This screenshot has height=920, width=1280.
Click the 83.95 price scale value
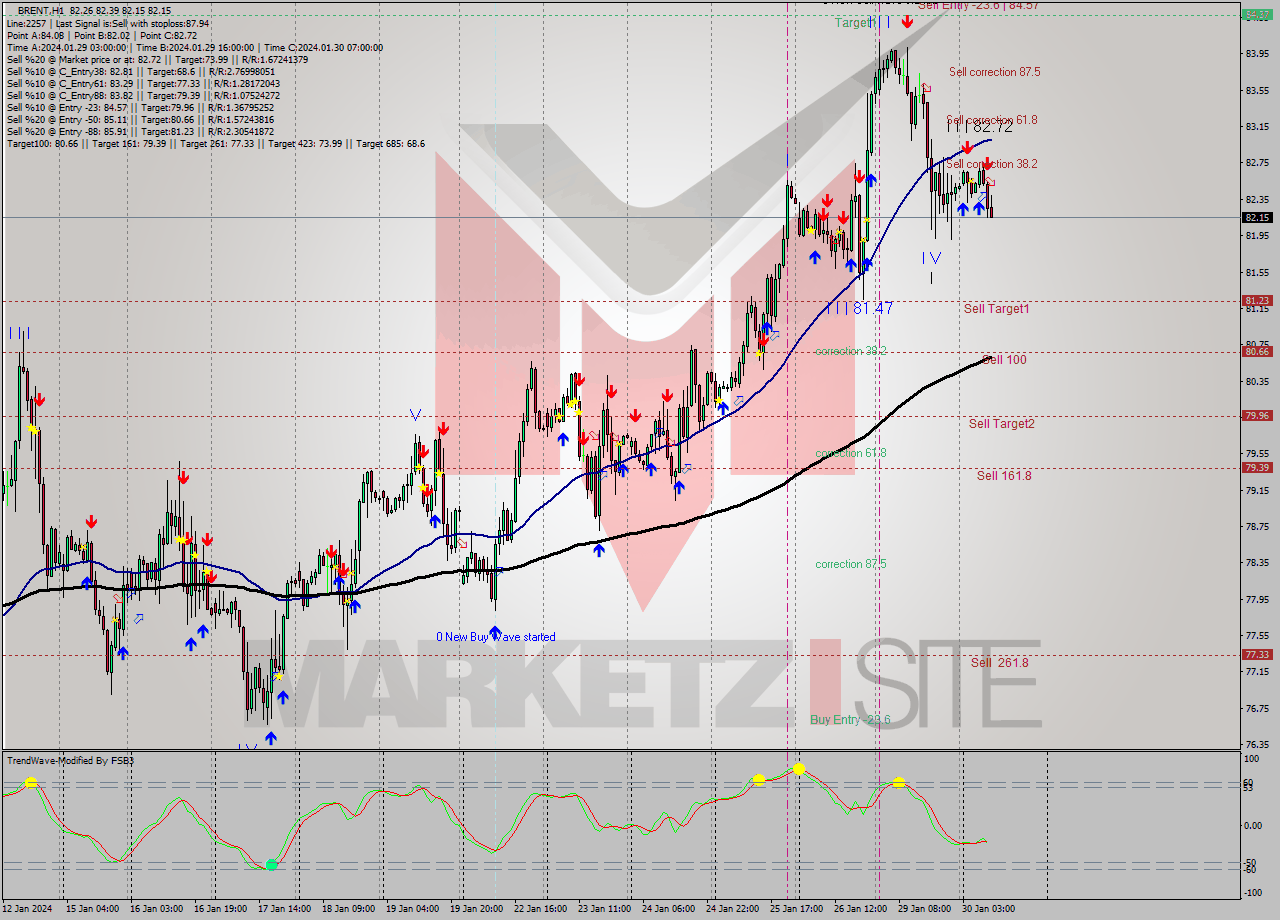pyautogui.click(x=1257, y=53)
